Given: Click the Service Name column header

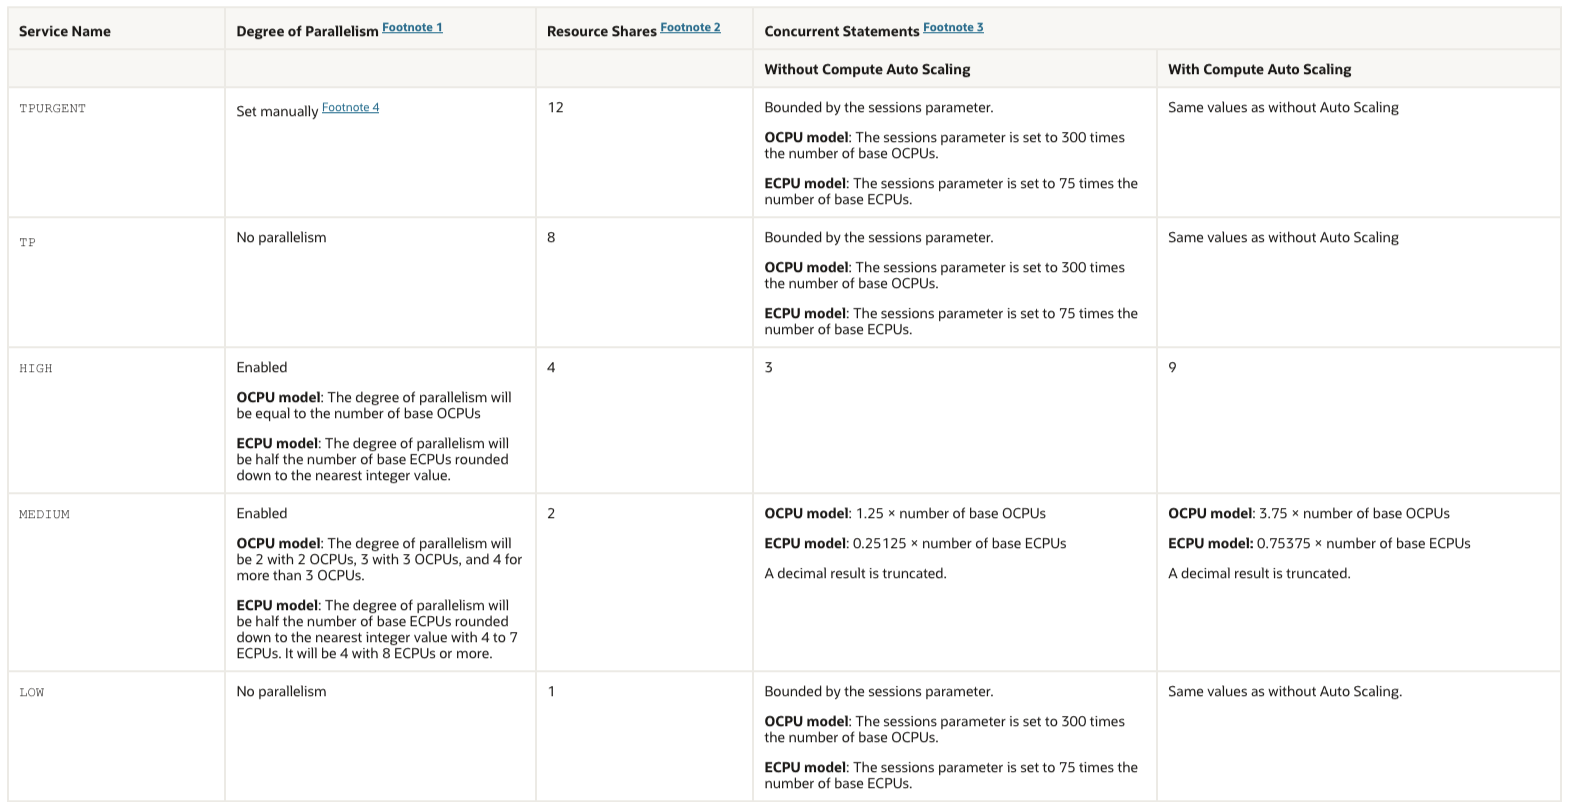Looking at the screenshot, I should click(65, 31).
